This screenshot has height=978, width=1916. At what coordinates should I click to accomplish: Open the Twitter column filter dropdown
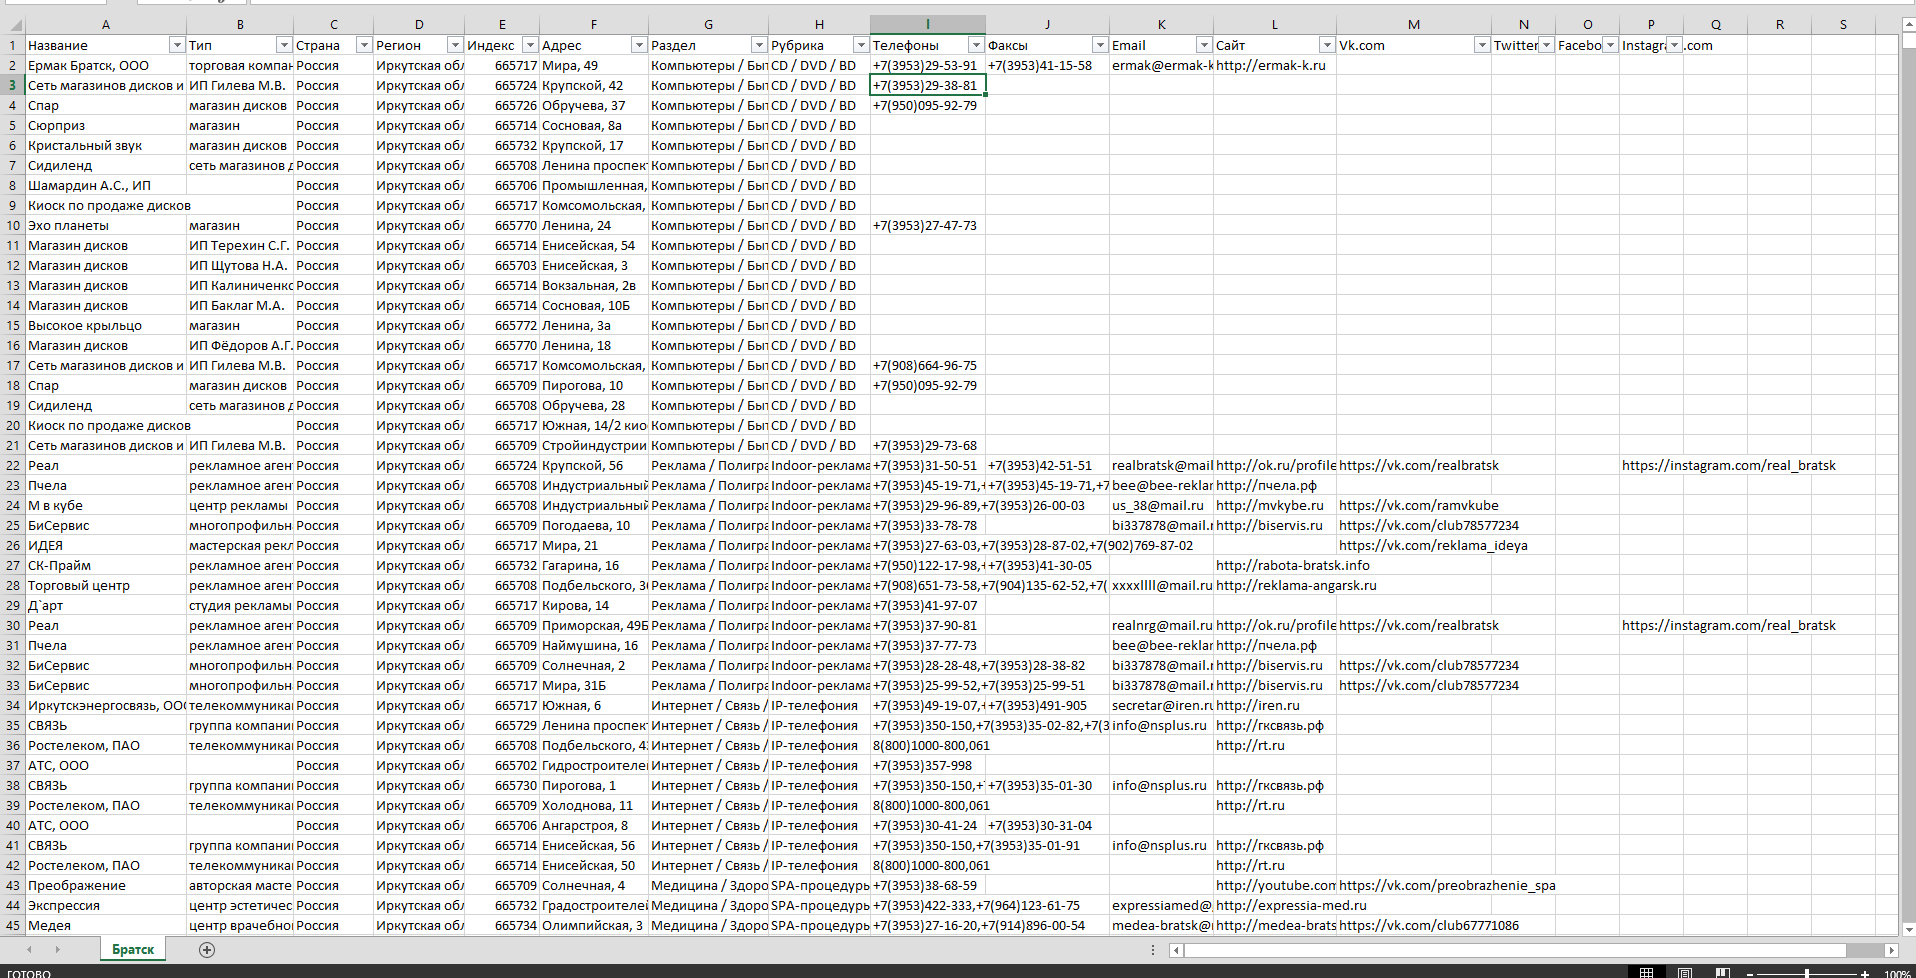1546,45
